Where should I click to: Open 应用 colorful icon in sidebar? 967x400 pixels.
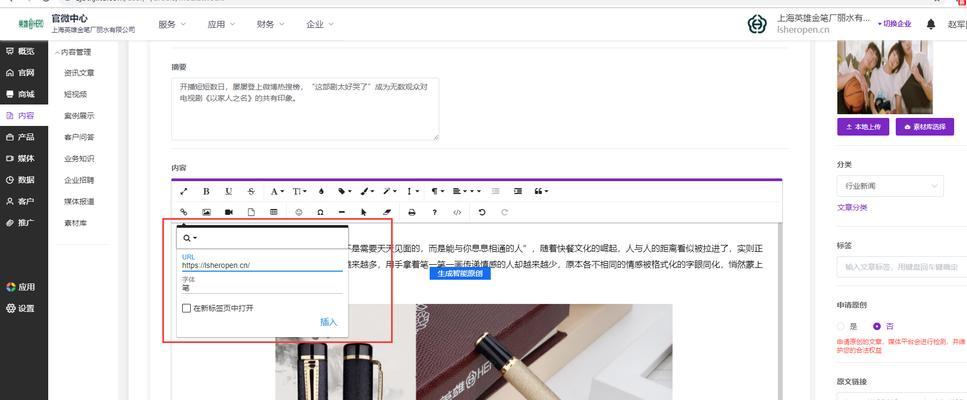(x=20, y=287)
